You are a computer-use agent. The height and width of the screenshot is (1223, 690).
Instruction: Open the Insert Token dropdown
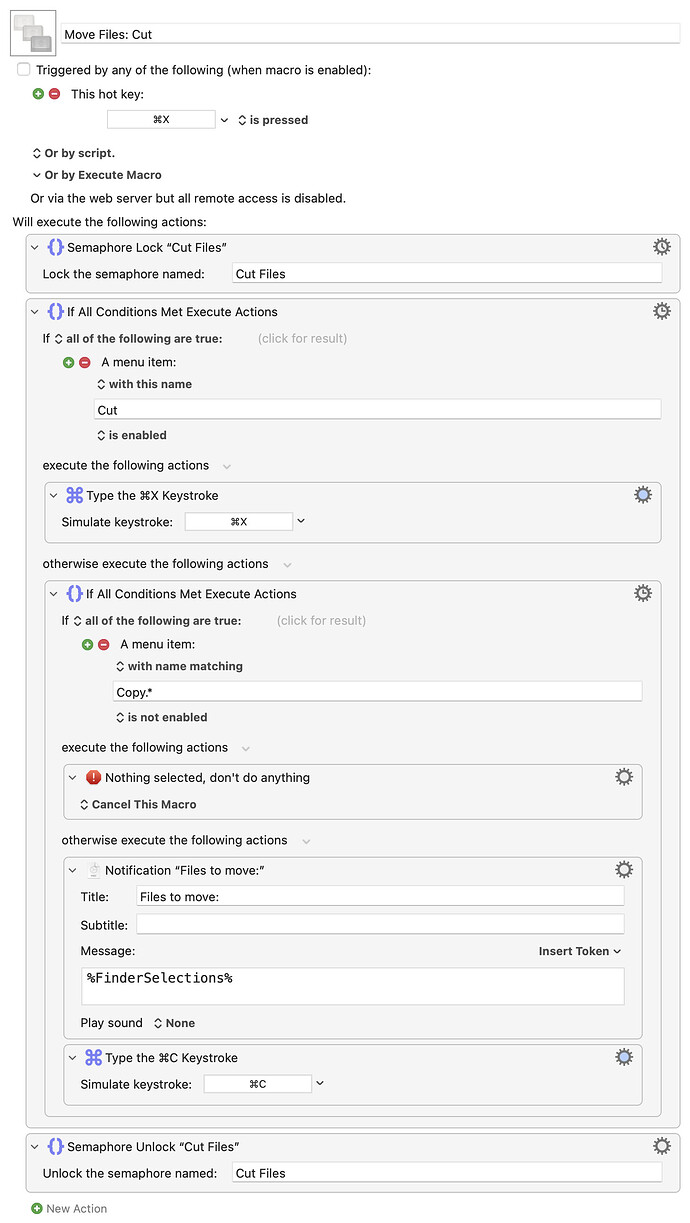[x=578, y=951]
